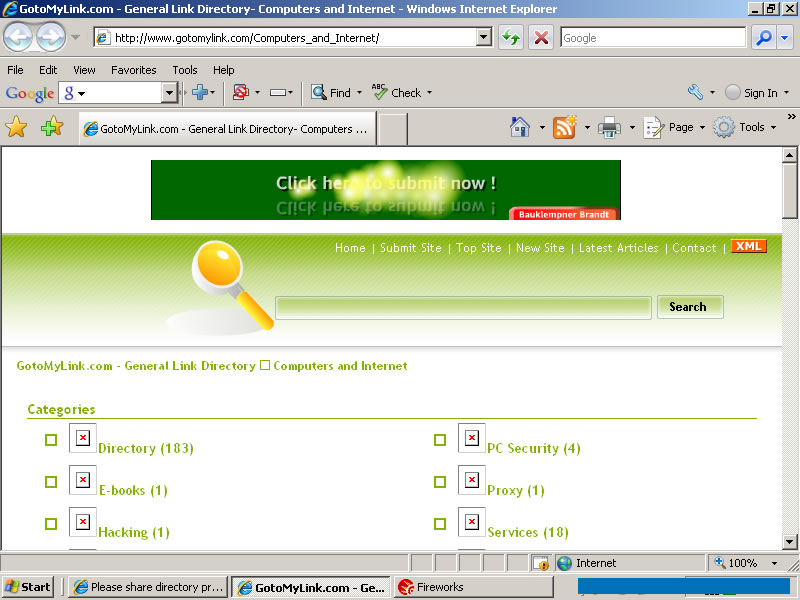
Task: Open the Submit Site navigation link
Action: (411, 247)
